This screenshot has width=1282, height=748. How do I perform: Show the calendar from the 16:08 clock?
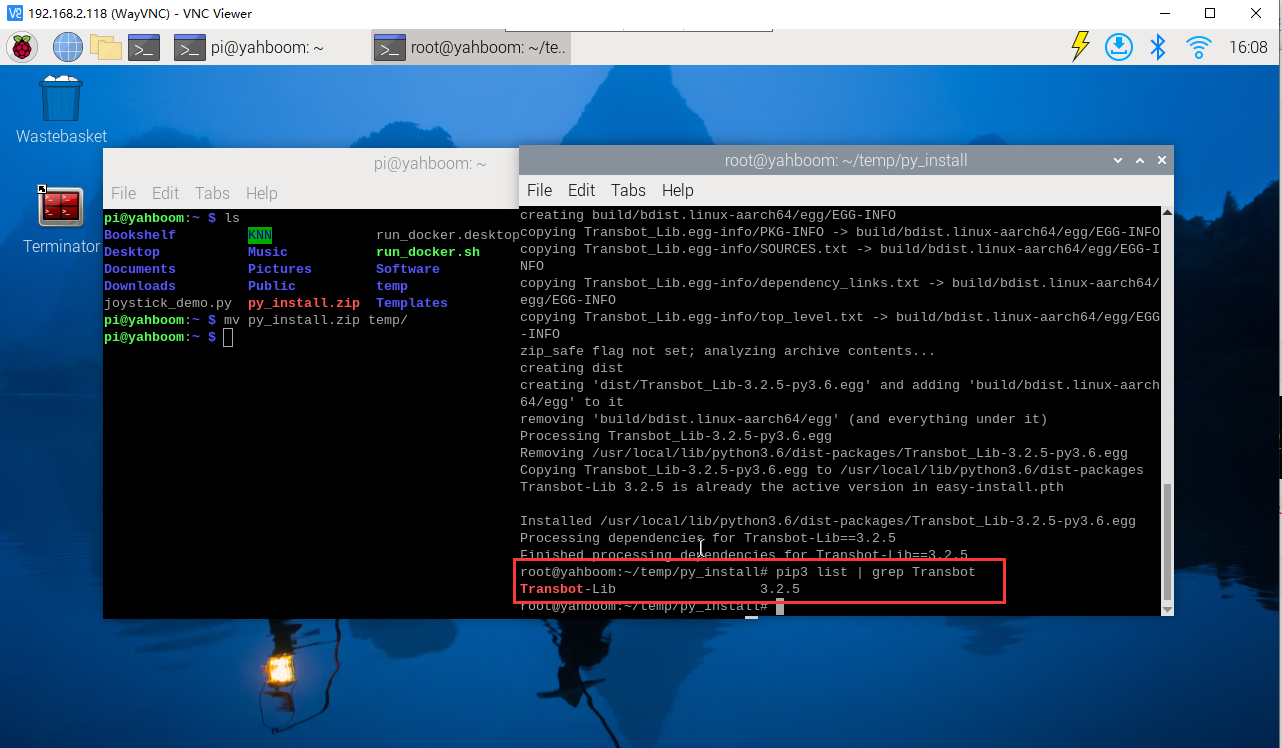[1248, 47]
